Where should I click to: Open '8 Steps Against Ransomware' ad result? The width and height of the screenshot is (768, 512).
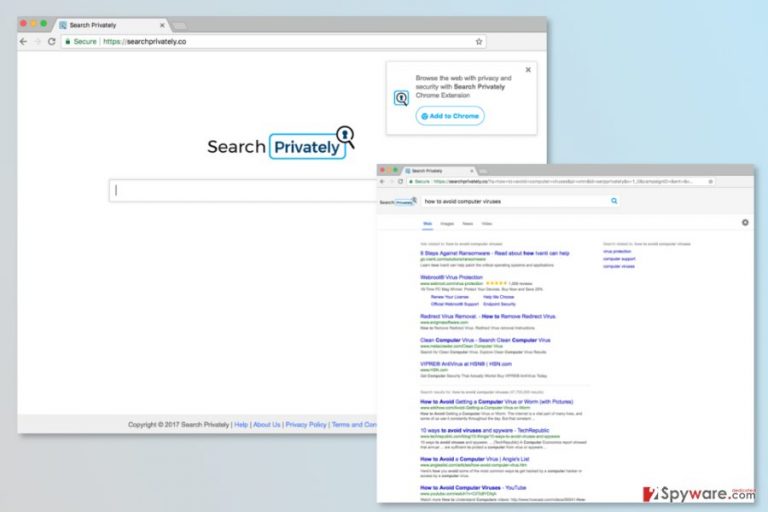(x=495, y=253)
